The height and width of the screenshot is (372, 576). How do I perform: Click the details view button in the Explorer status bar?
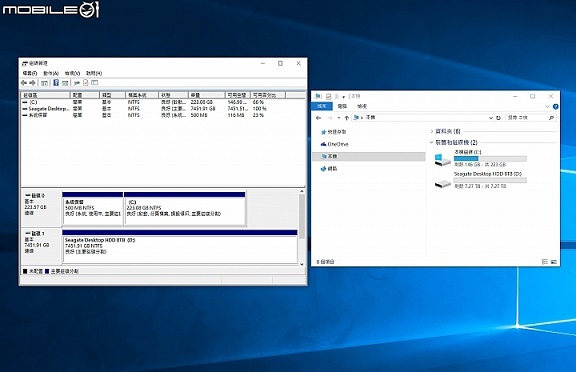pos(545,262)
